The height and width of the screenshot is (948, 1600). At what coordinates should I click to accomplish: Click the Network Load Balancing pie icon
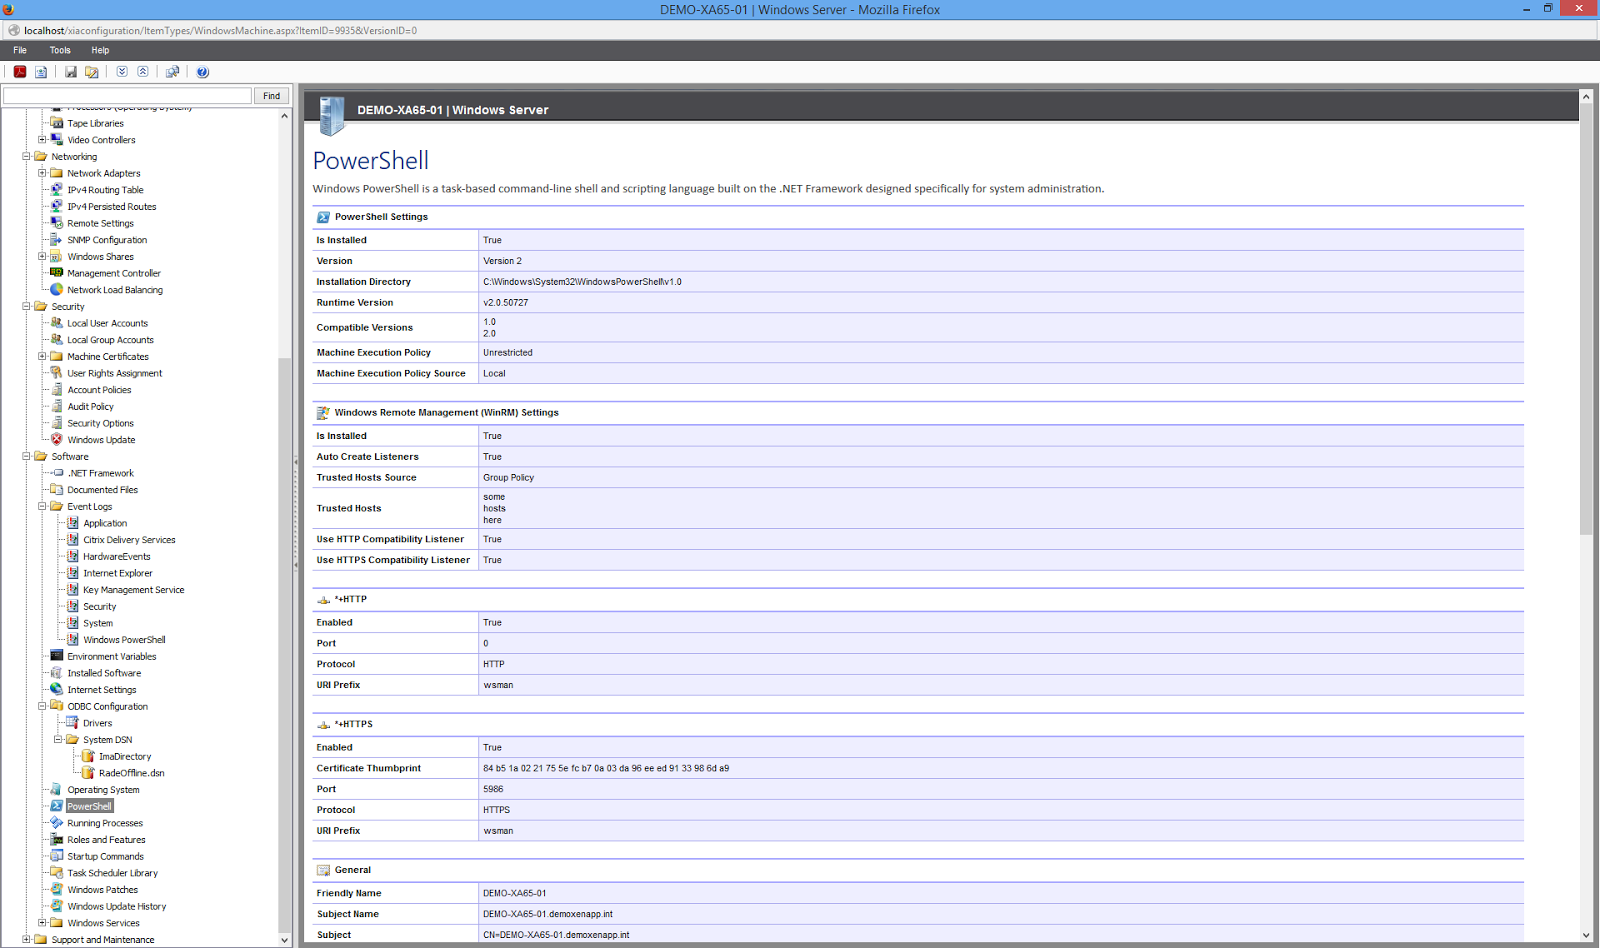[57, 290]
